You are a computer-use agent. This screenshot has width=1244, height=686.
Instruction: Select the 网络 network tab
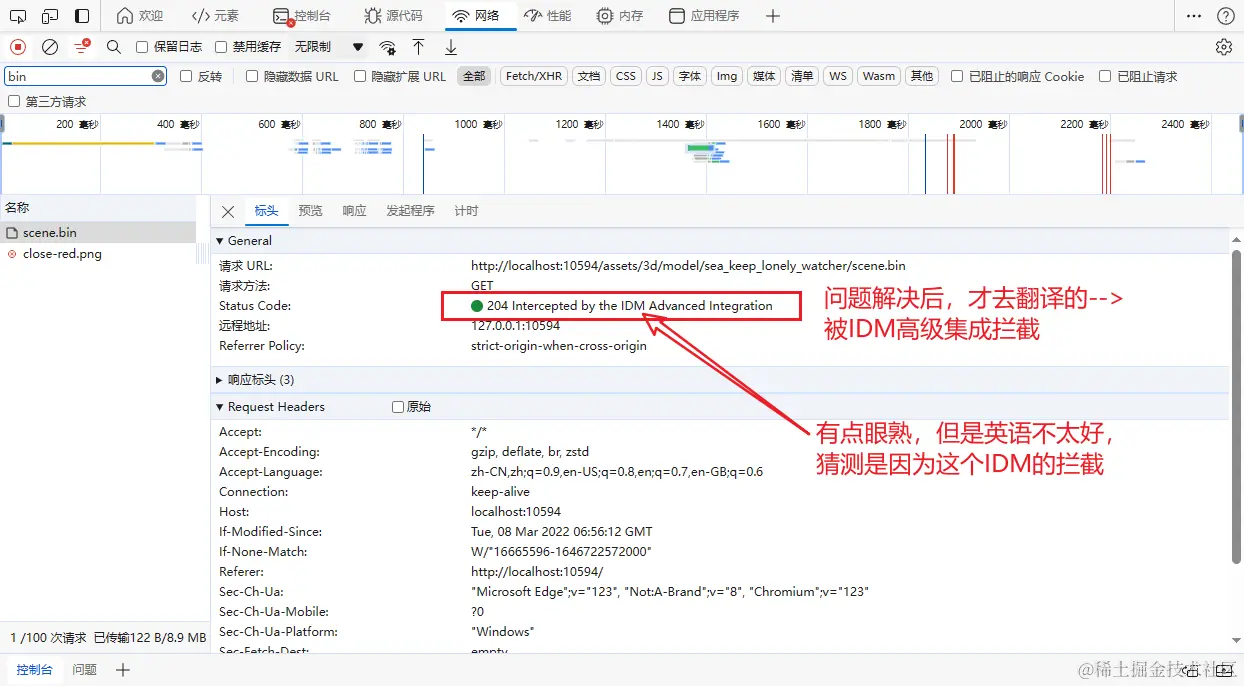[x=476, y=16]
